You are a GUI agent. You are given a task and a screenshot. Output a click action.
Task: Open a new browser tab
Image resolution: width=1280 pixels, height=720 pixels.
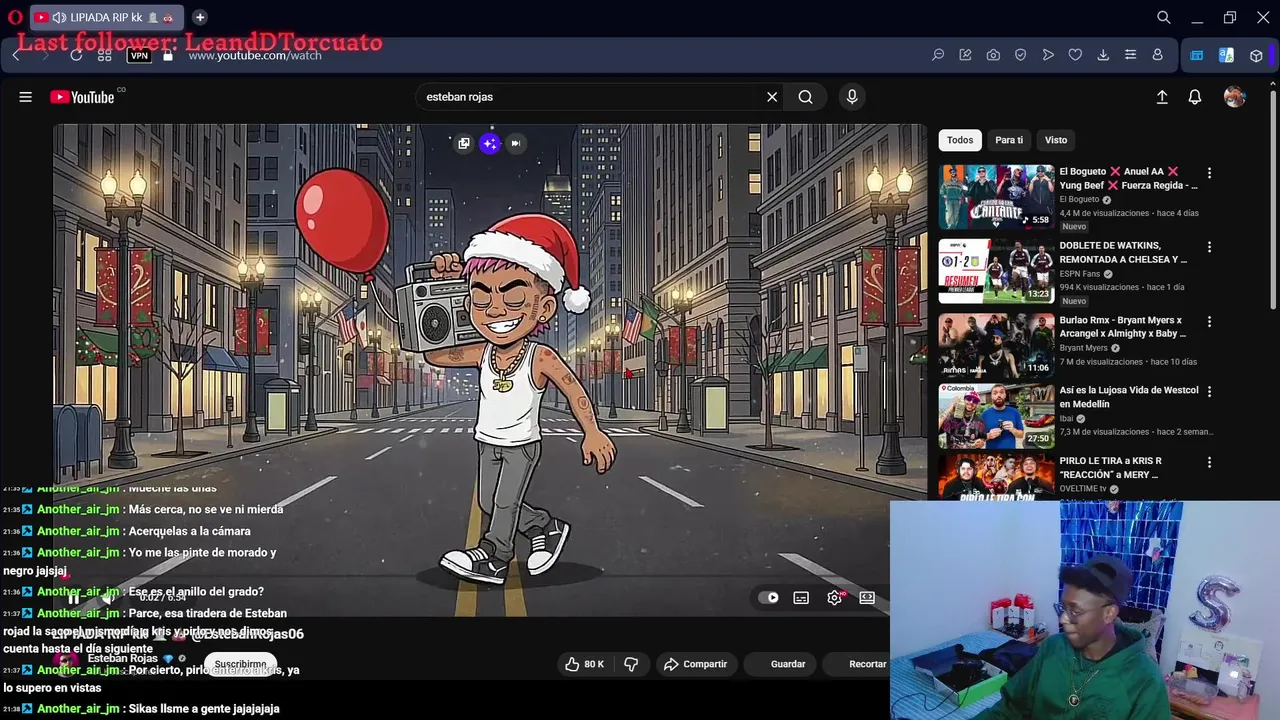tap(200, 17)
